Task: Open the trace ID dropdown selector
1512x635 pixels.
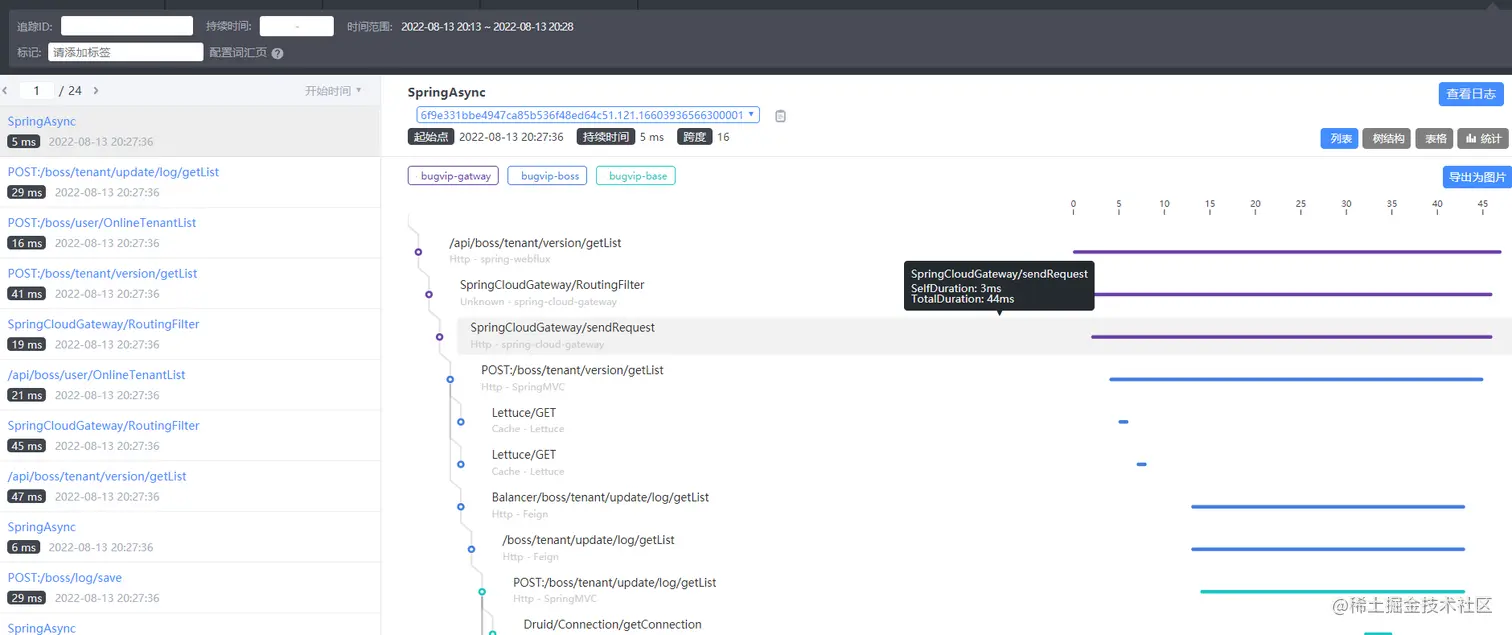Action: 588,115
